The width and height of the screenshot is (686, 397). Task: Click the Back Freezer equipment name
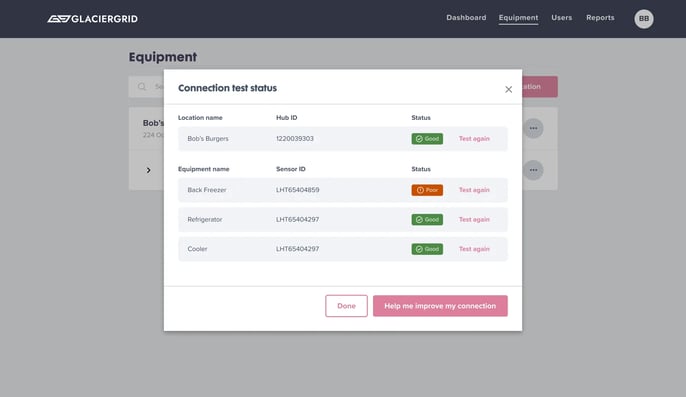[207, 190]
